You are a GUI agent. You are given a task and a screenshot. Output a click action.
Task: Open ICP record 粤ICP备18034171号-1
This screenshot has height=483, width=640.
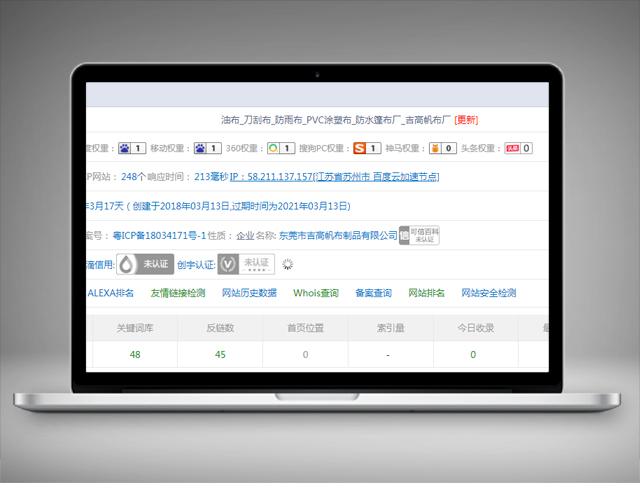[x=159, y=236]
